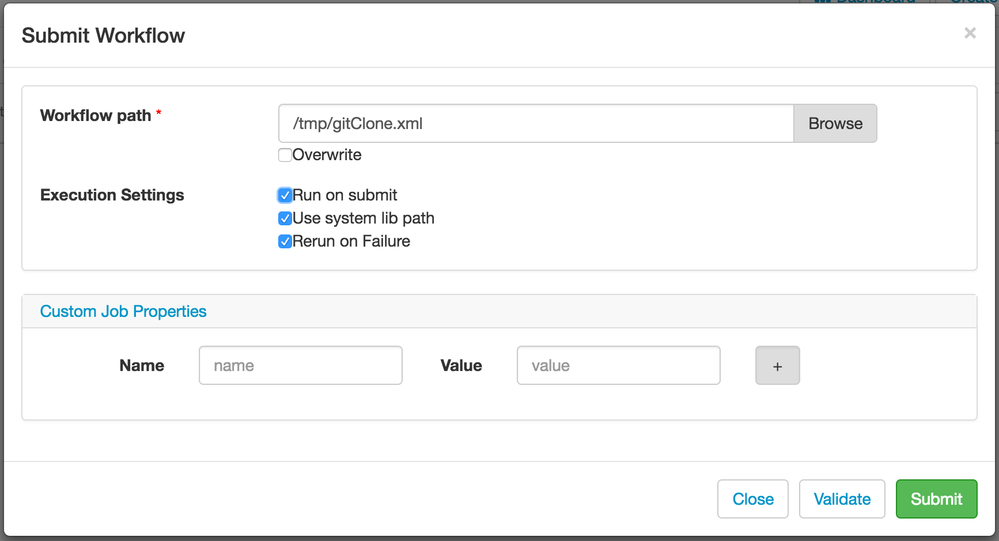The image size is (999, 541).
Task: Focus the property name input field
Action: click(300, 366)
